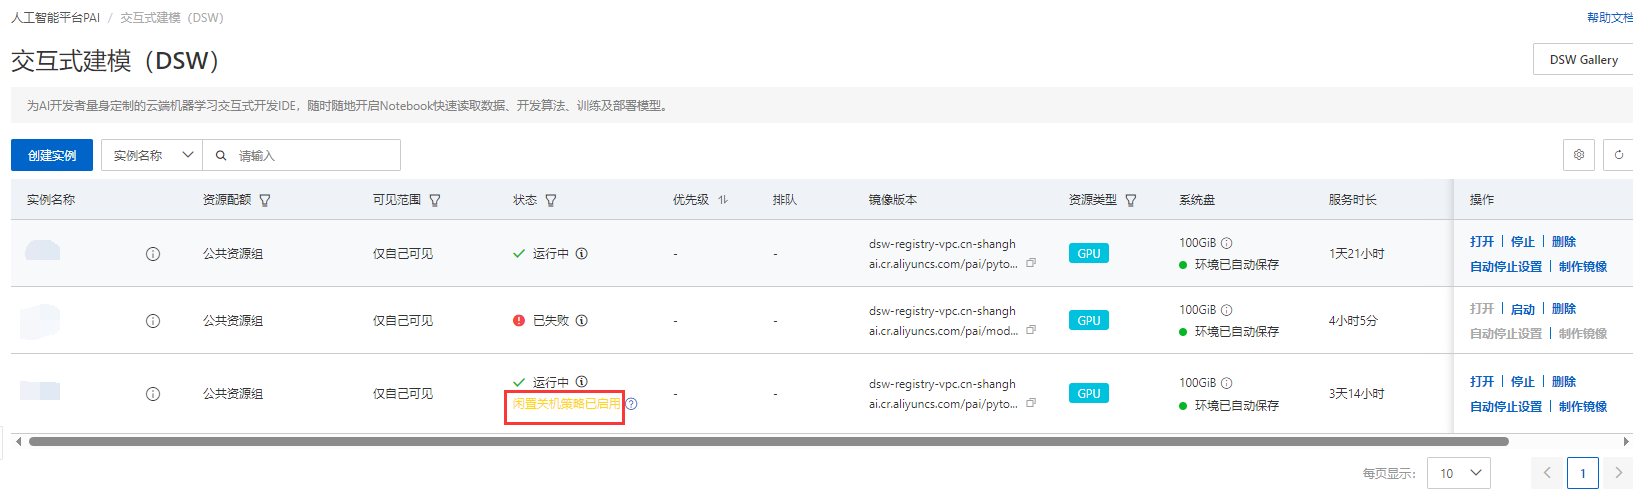Click the filter icon beside 可见范围
The height and width of the screenshot is (498, 1633).
coord(435,200)
